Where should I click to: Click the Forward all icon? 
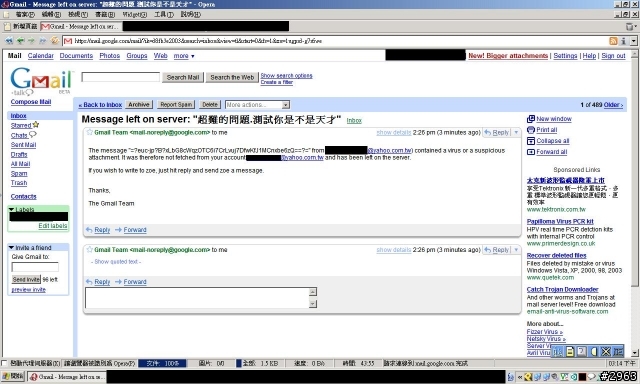click(x=531, y=152)
